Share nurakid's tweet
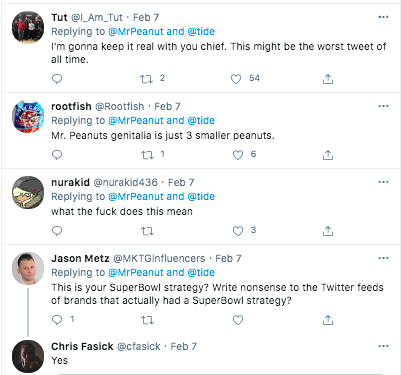This screenshot has width=401, height=375. pos(328,231)
